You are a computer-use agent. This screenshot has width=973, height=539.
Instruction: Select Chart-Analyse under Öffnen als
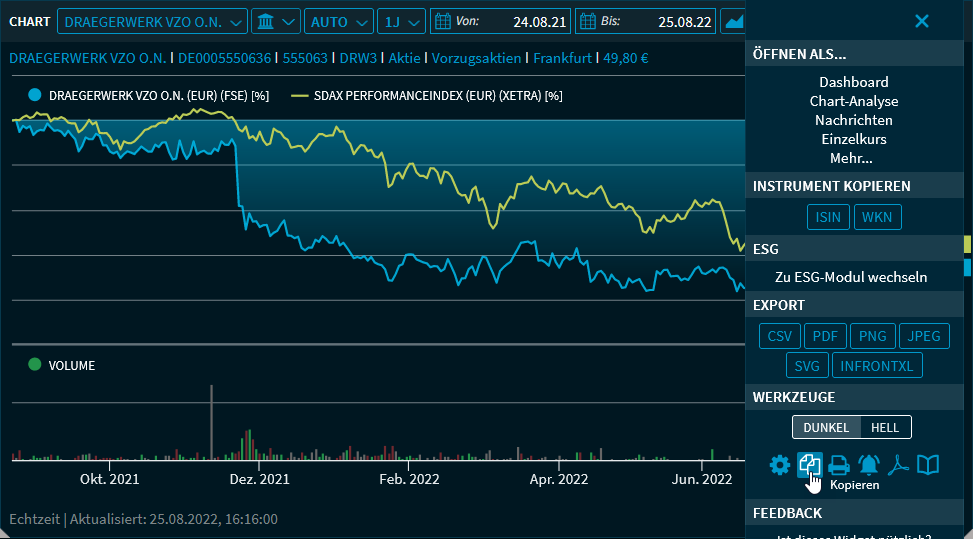853,101
